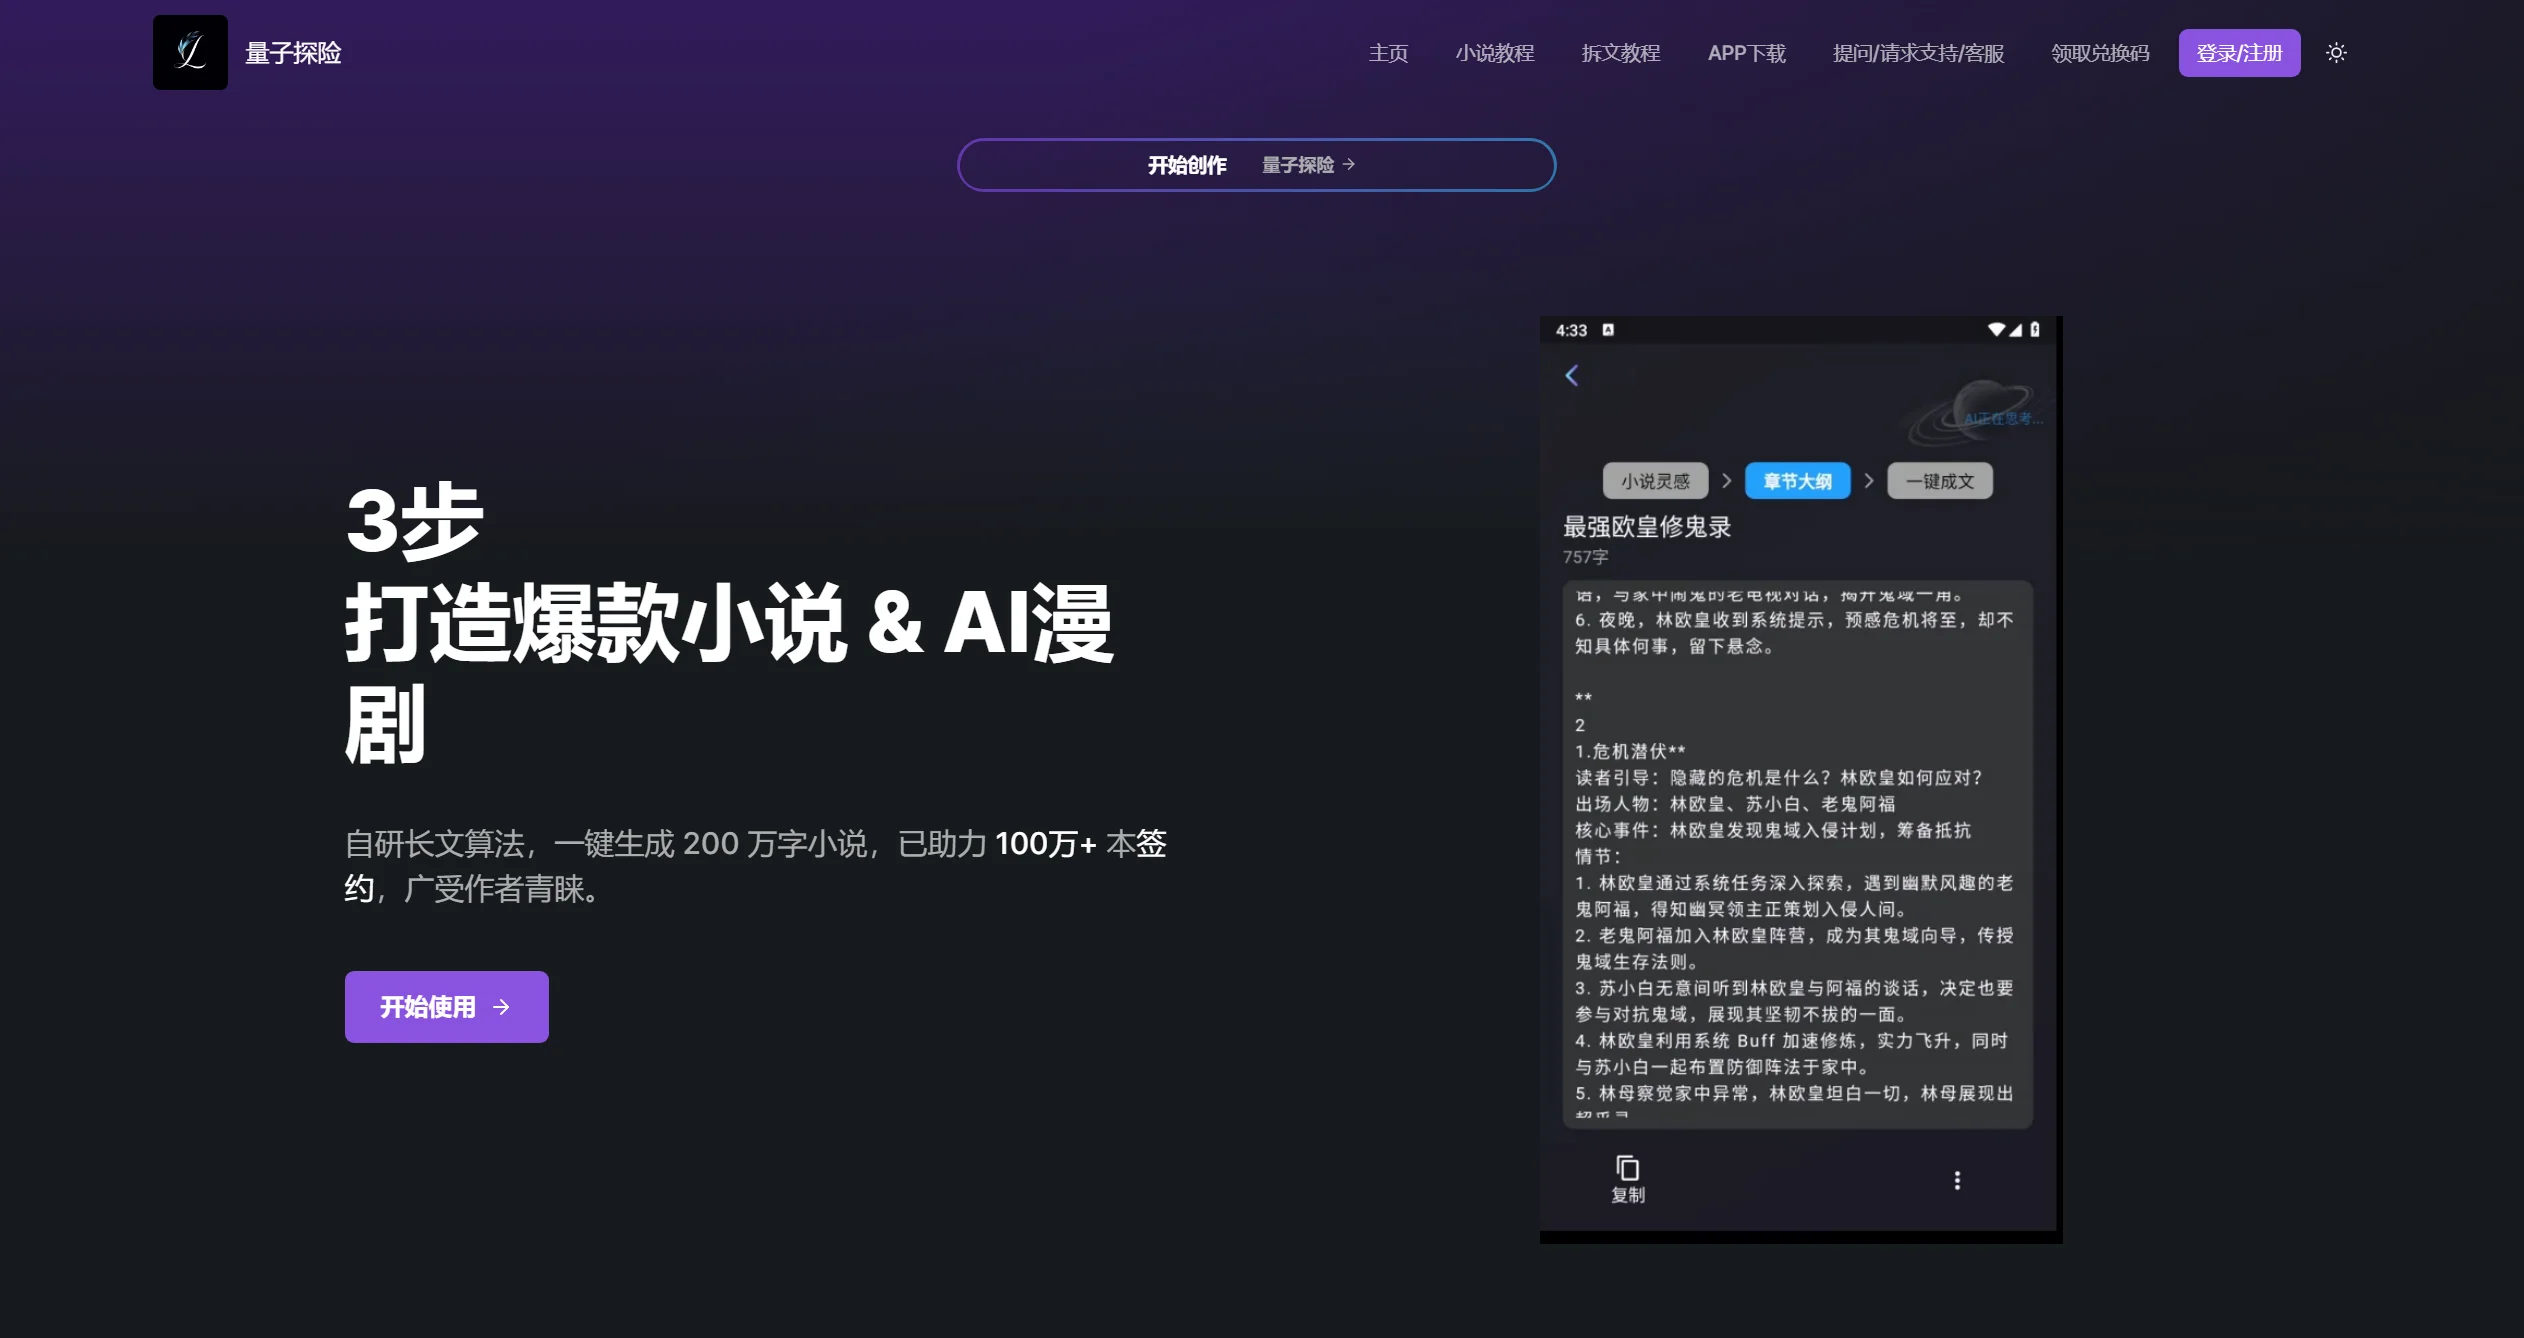Select the 一键成文 step tab
This screenshot has height=1338, width=2524.
(1939, 481)
